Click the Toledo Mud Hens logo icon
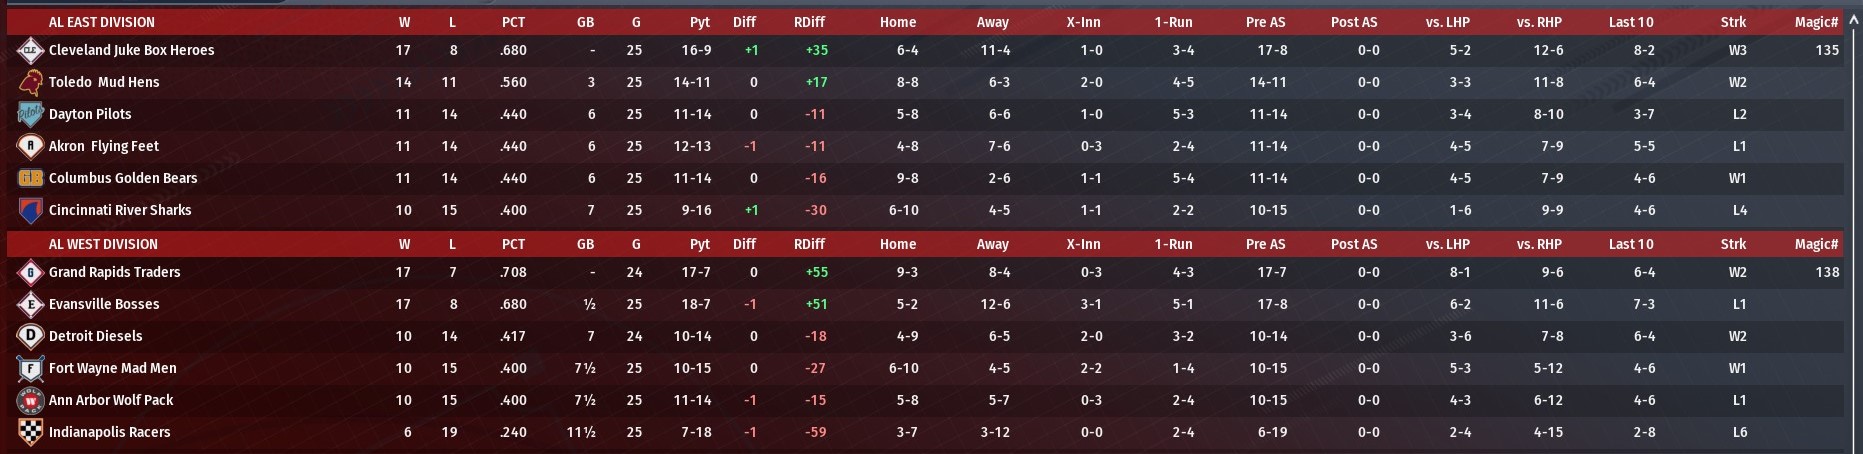The height and width of the screenshot is (454, 1863). coord(30,82)
